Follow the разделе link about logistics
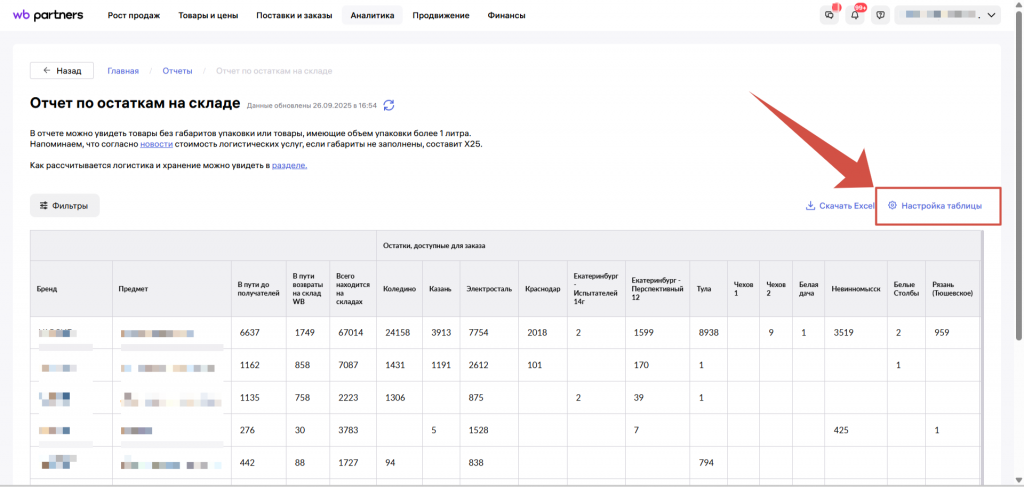 pos(289,165)
